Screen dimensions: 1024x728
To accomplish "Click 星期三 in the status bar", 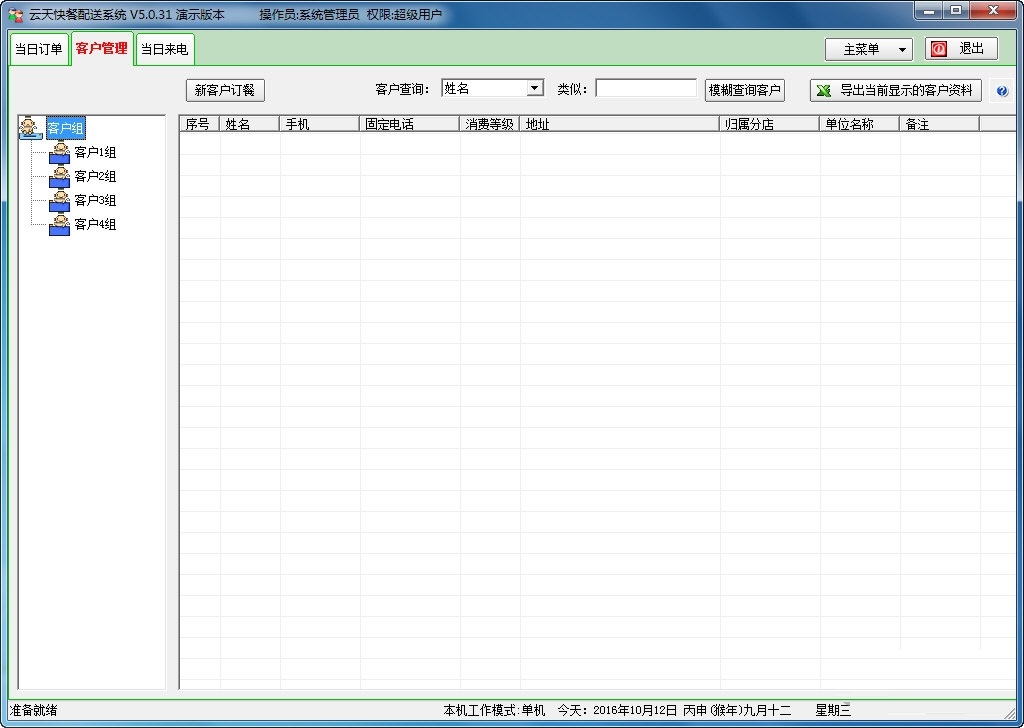I will (x=833, y=710).
